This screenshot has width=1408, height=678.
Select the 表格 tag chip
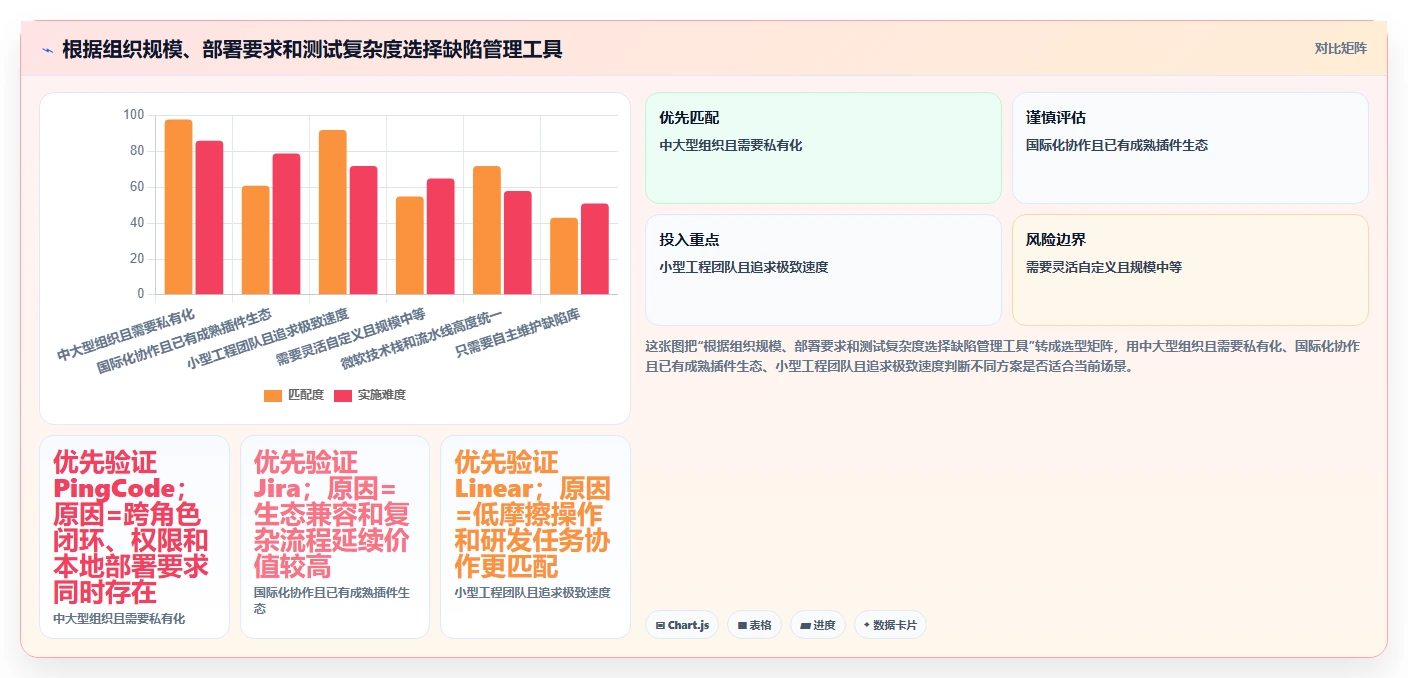[754, 625]
